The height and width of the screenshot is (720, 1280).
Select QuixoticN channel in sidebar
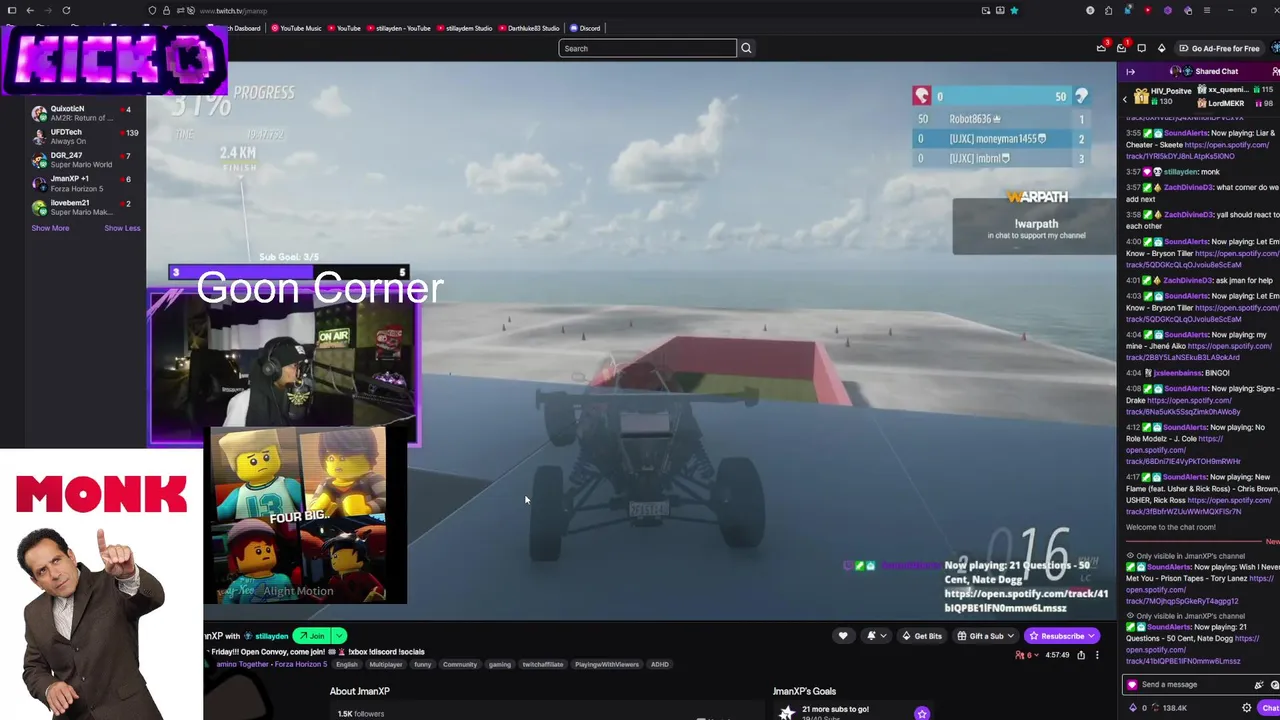tap(85, 113)
